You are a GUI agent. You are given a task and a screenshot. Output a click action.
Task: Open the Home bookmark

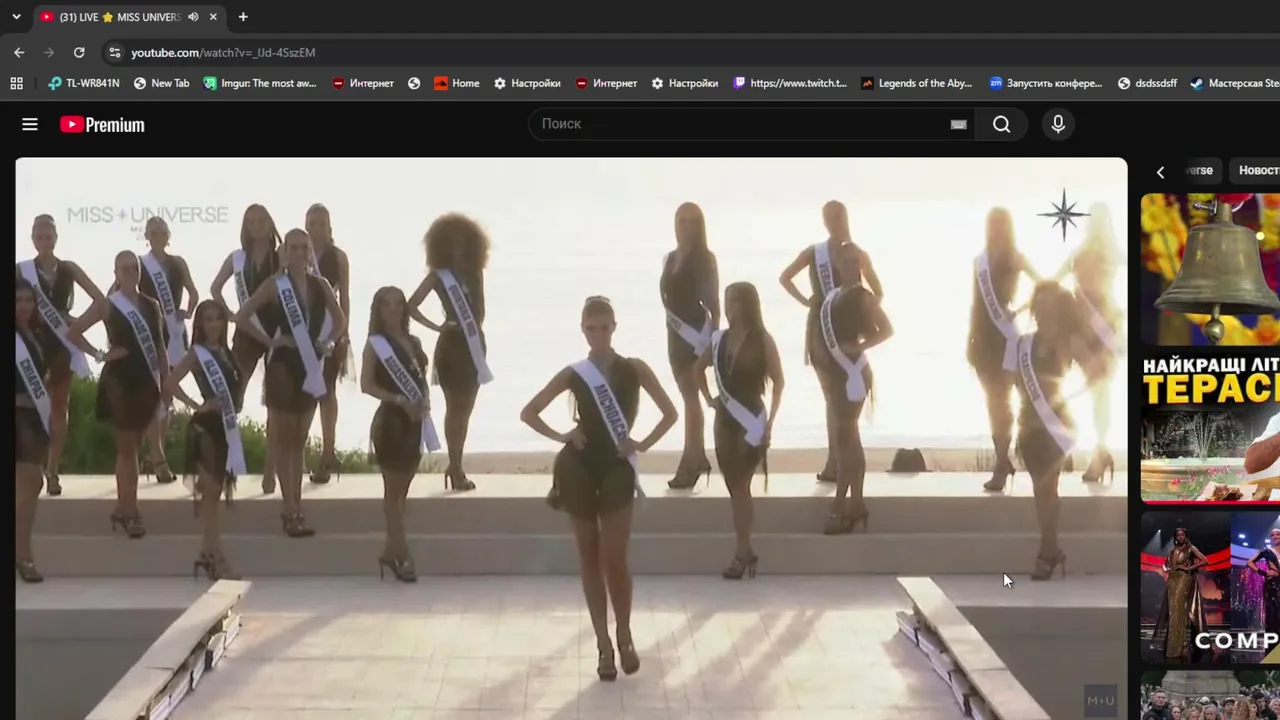pyautogui.click(x=457, y=83)
